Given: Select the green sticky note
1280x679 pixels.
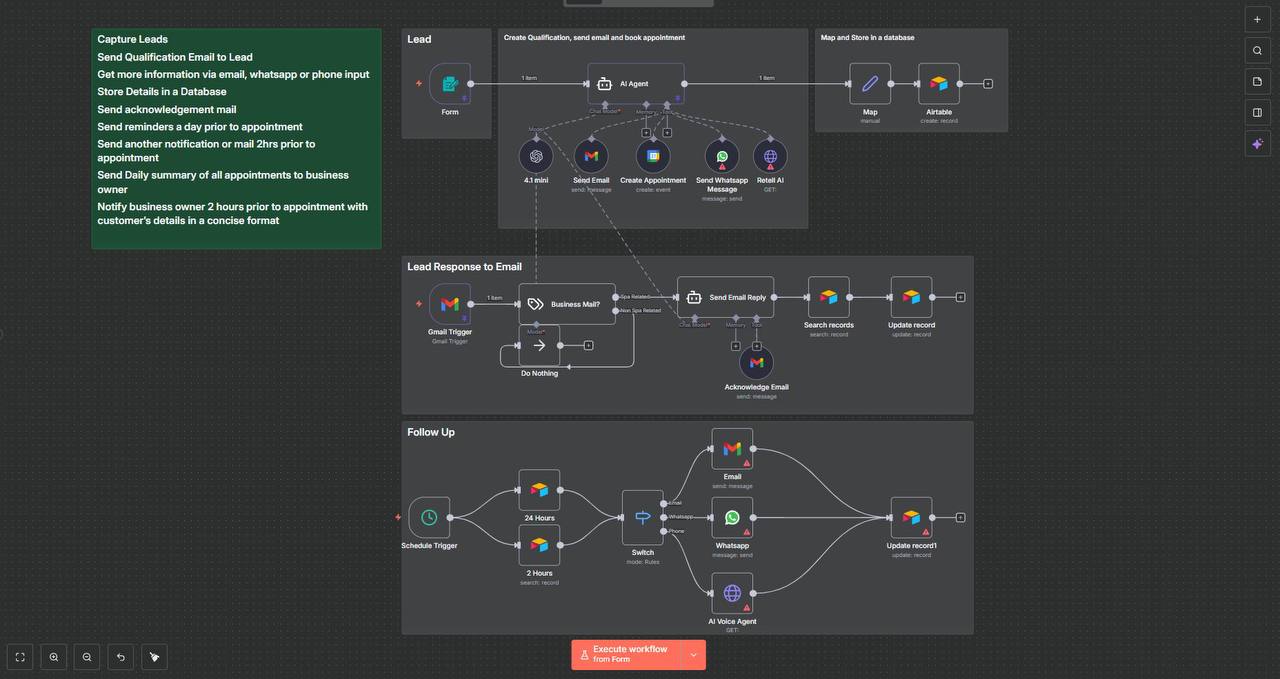Looking at the screenshot, I should 236,139.
